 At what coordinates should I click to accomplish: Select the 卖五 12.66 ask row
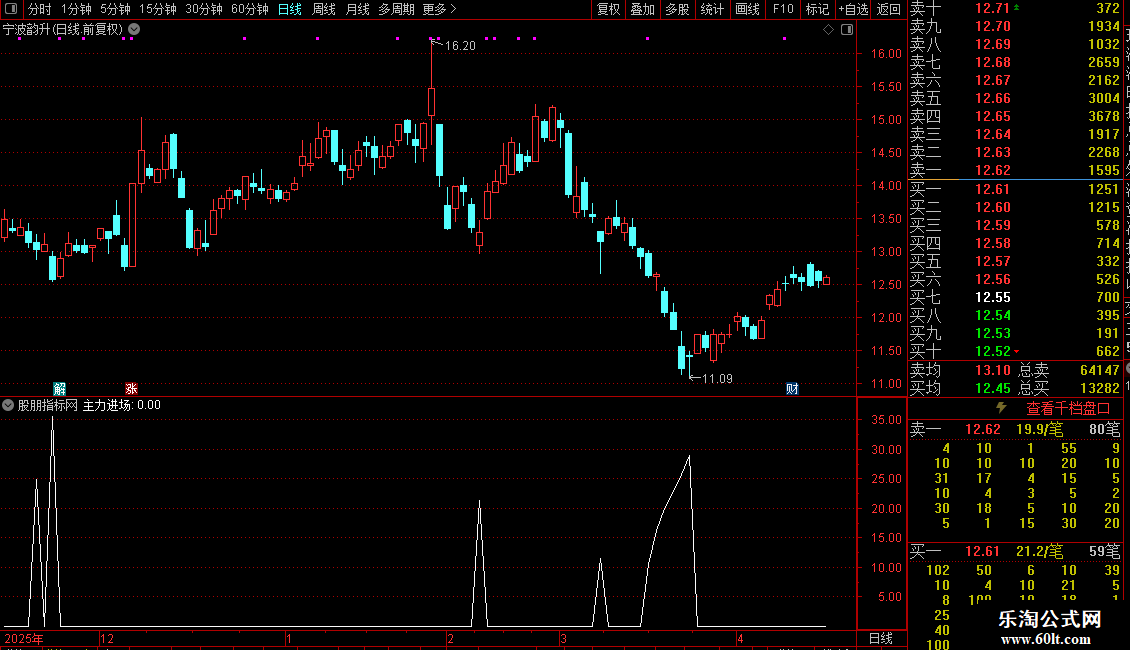pos(1015,98)
